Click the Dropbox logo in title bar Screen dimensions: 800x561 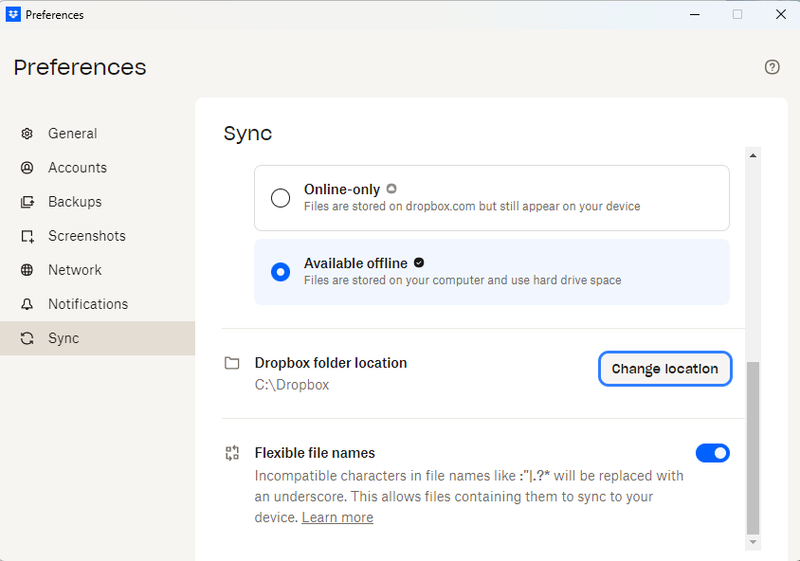click(x=14, y=14)
